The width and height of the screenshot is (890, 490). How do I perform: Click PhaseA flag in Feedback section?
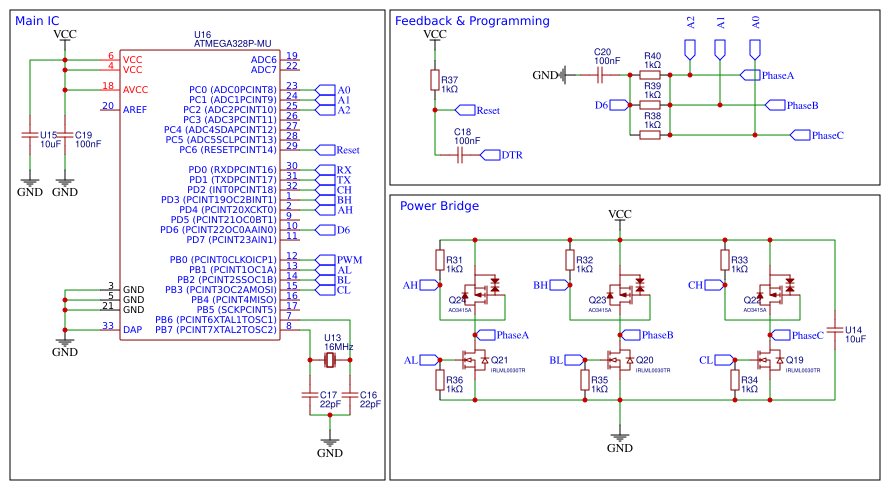[x=750, y=75]
